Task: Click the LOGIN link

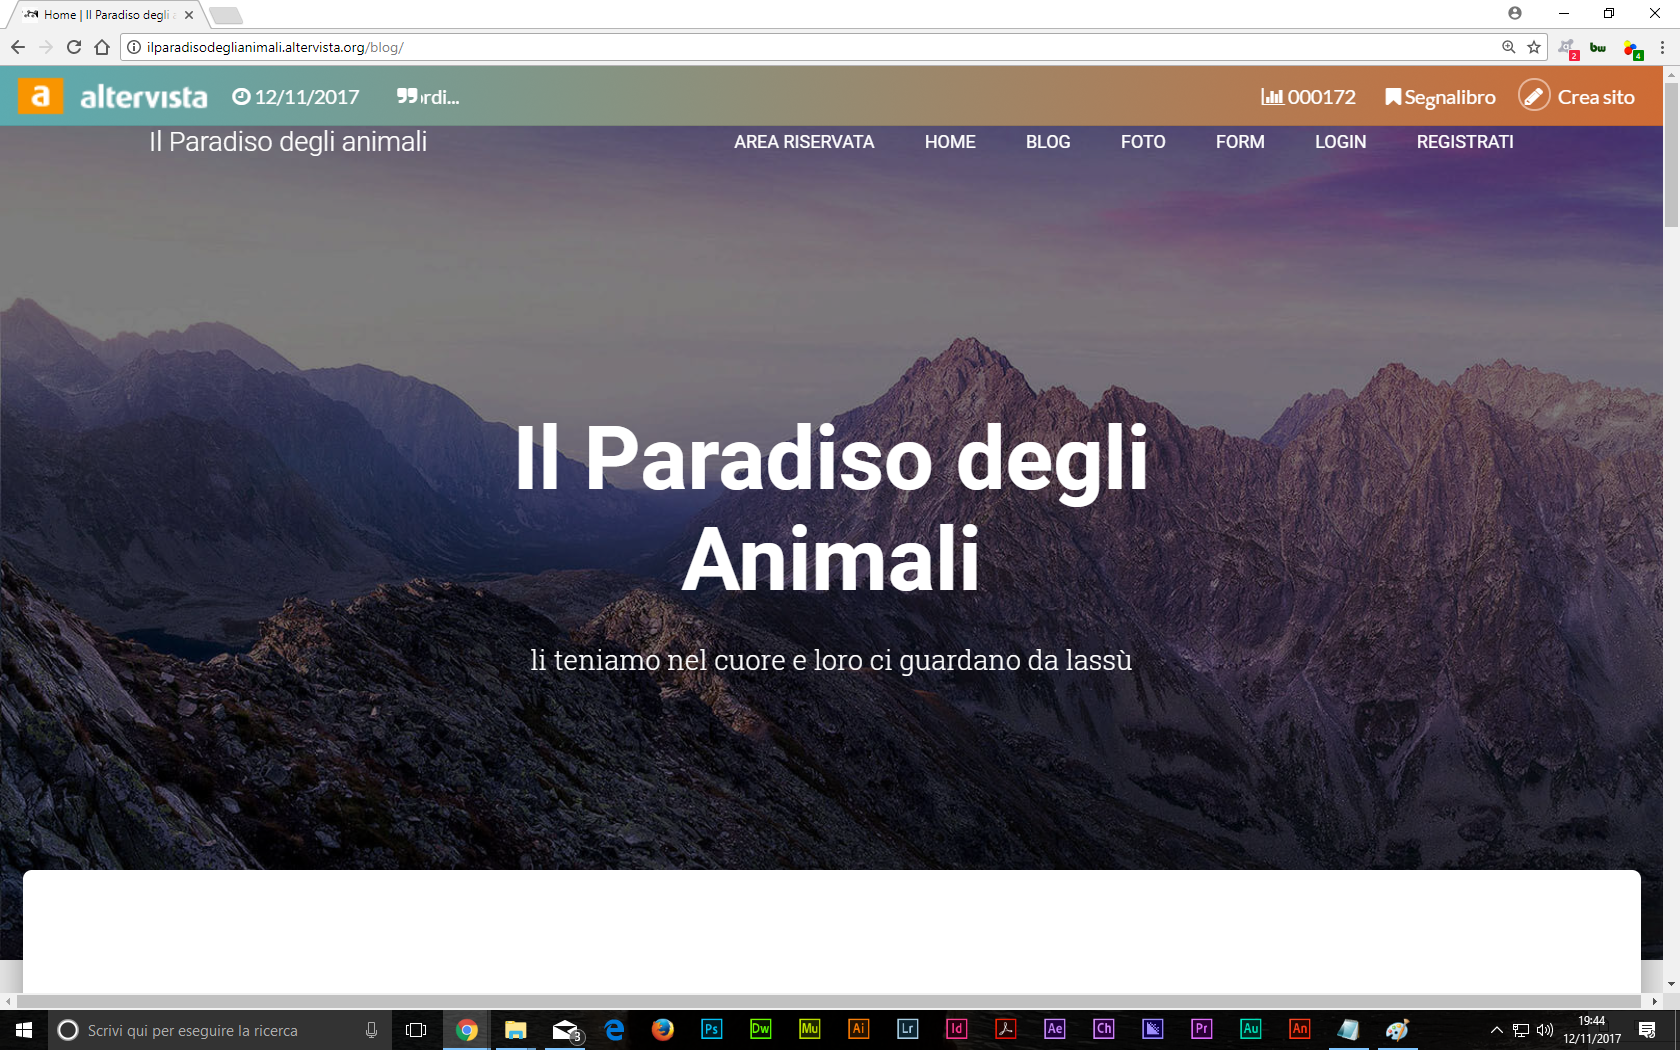Action: pyautogui.click(x=1340, y=142)
